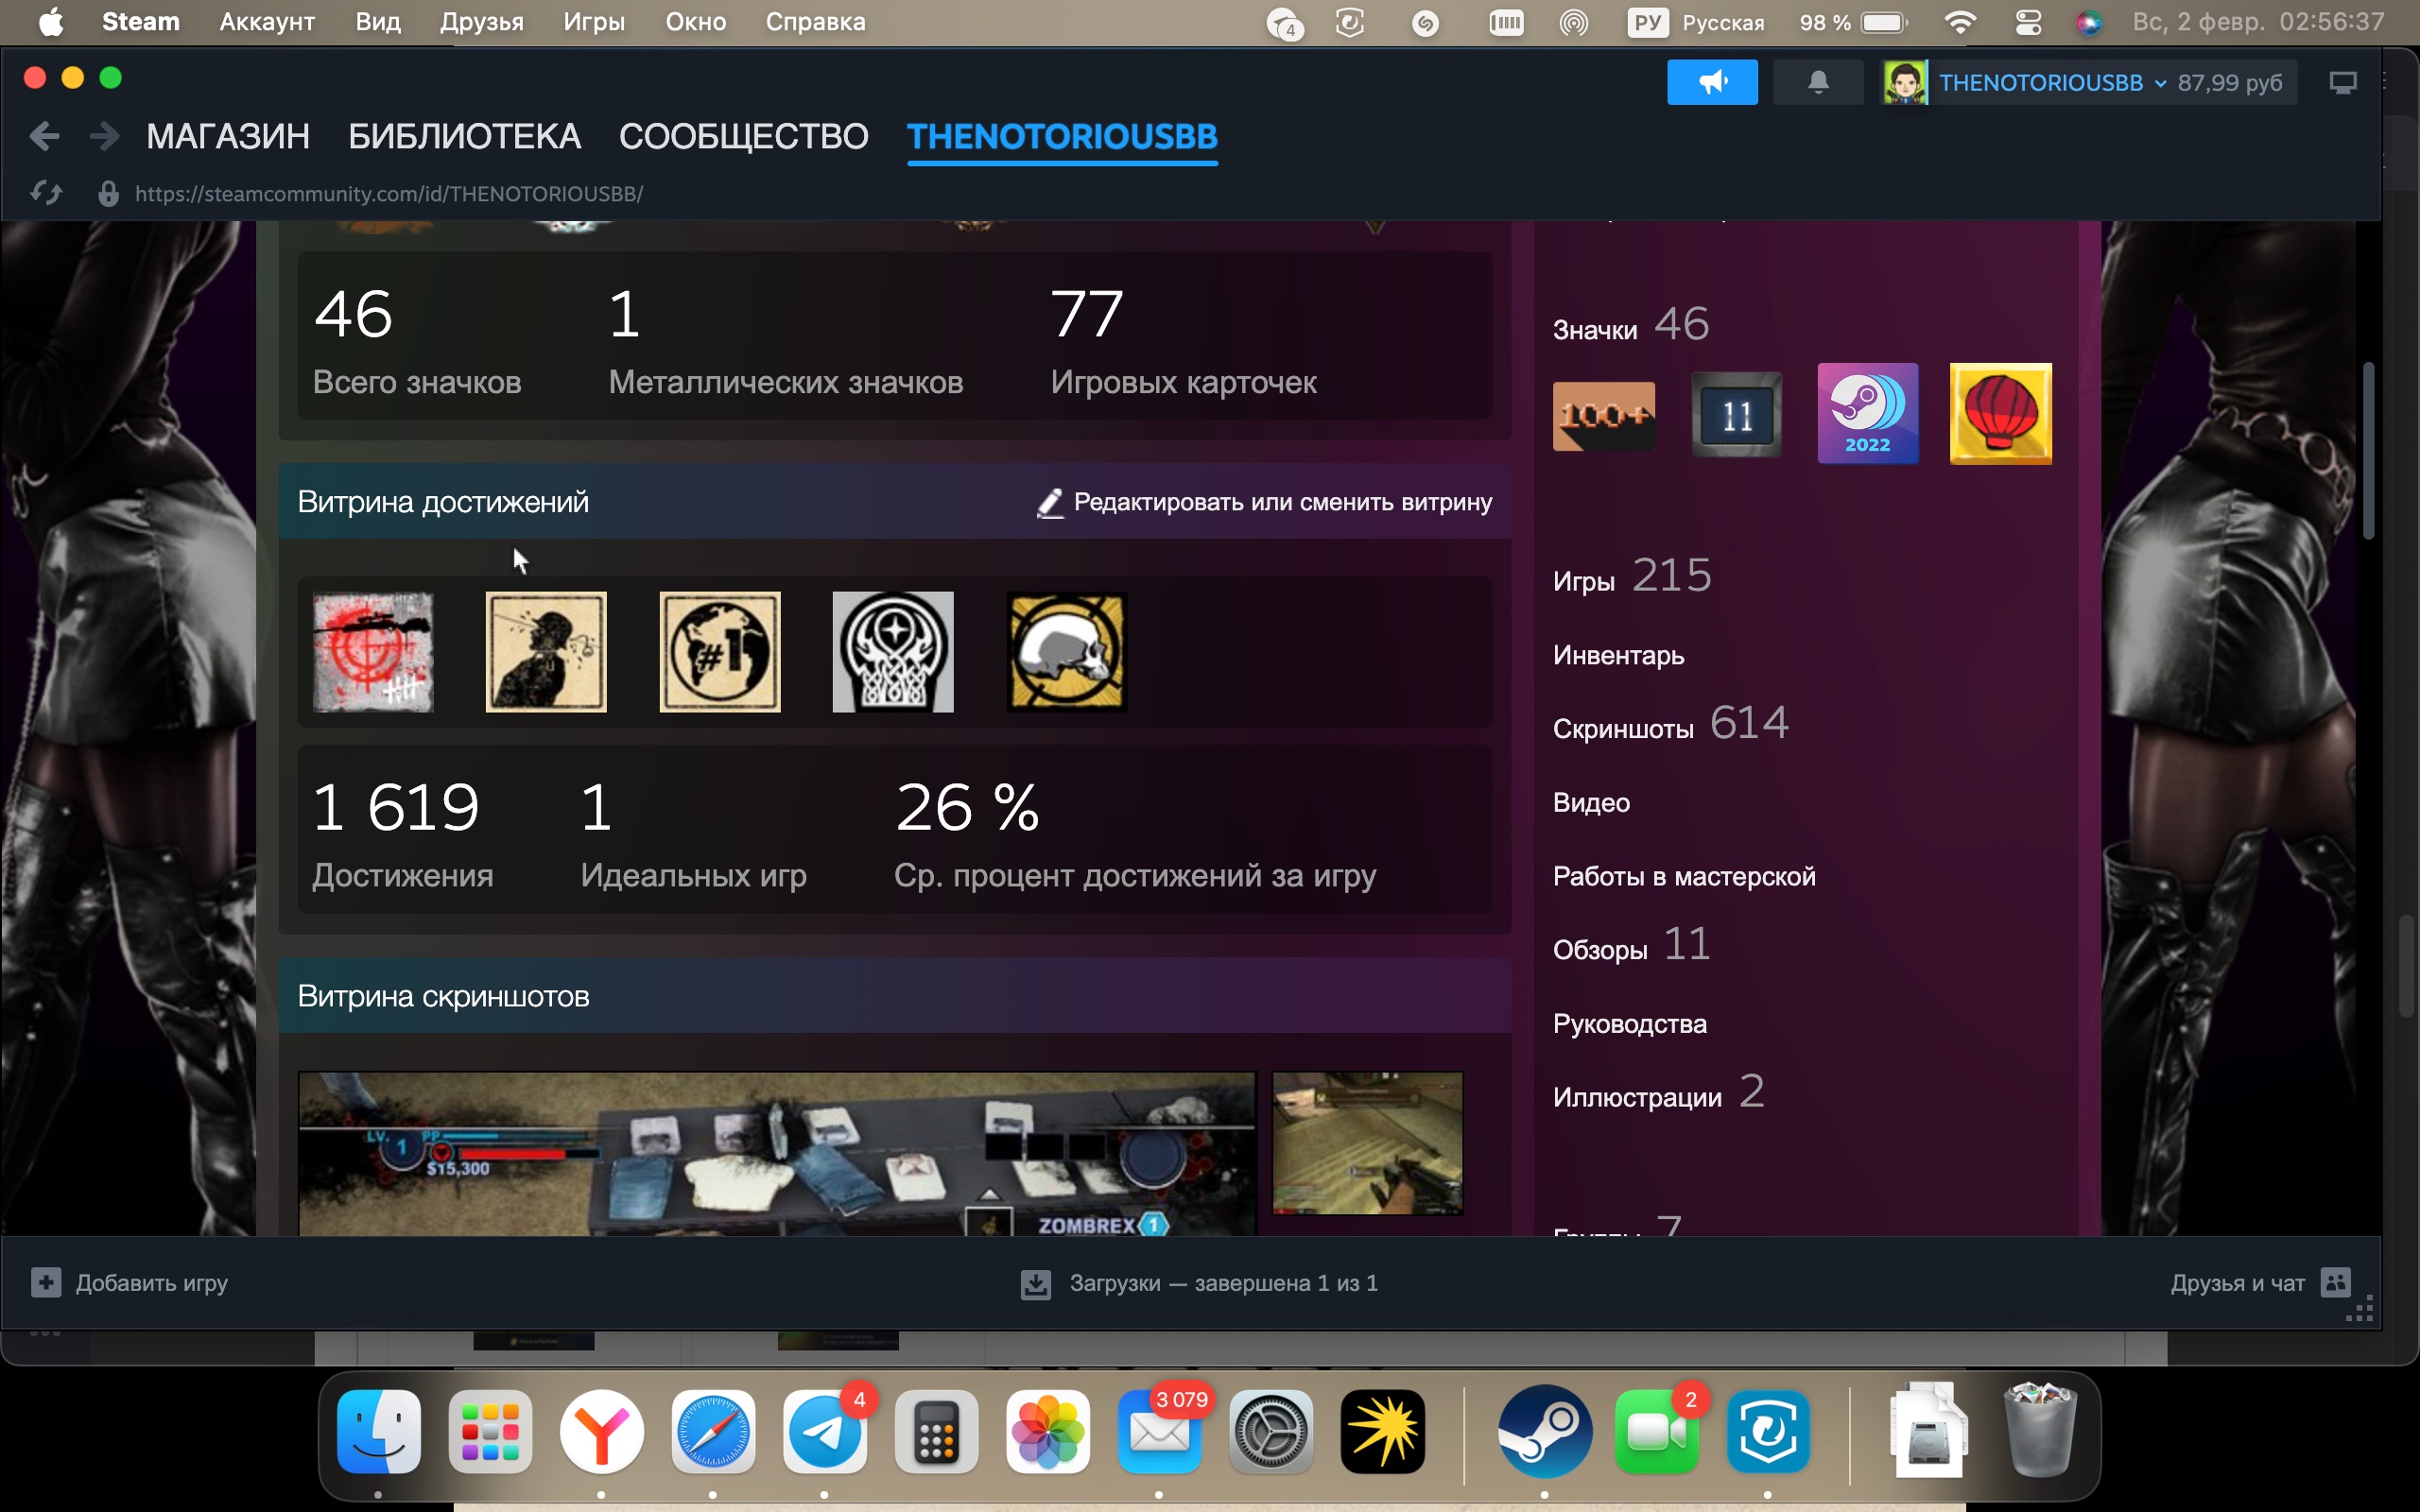Image resolution: width=2420 pixels, height=1512 pixels.
Task: Go forward with the right arrow
Action: coord(104,136)
